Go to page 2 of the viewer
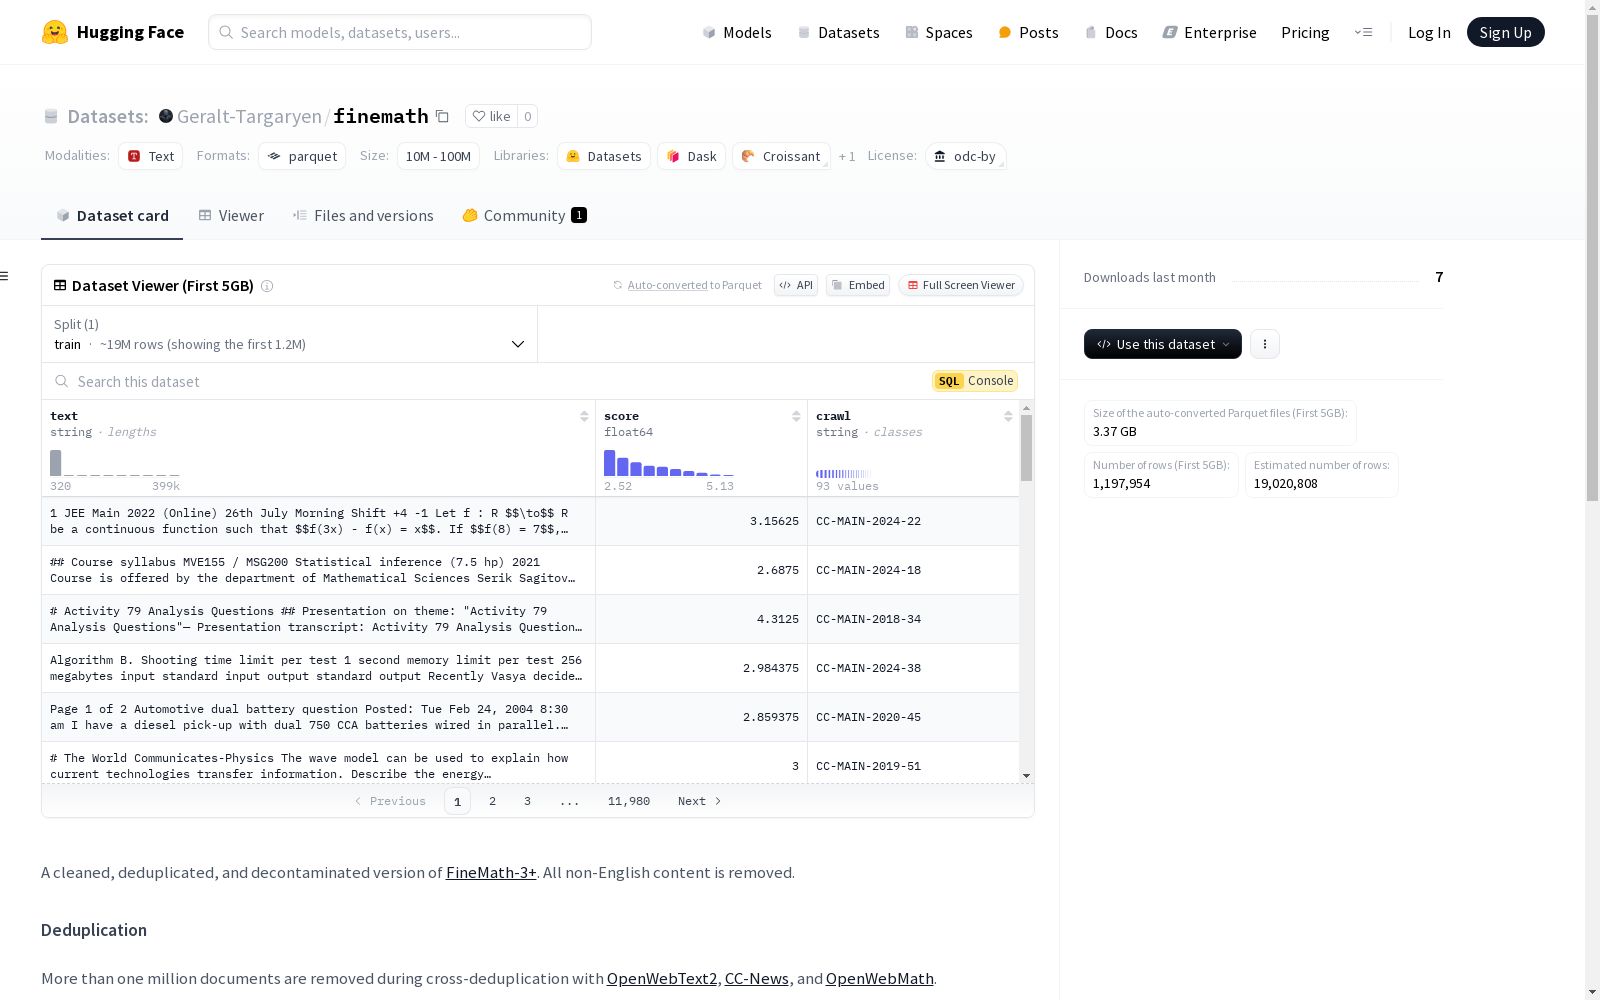Viewport: 1600px width, 1000px height. [x=492, y=801]
